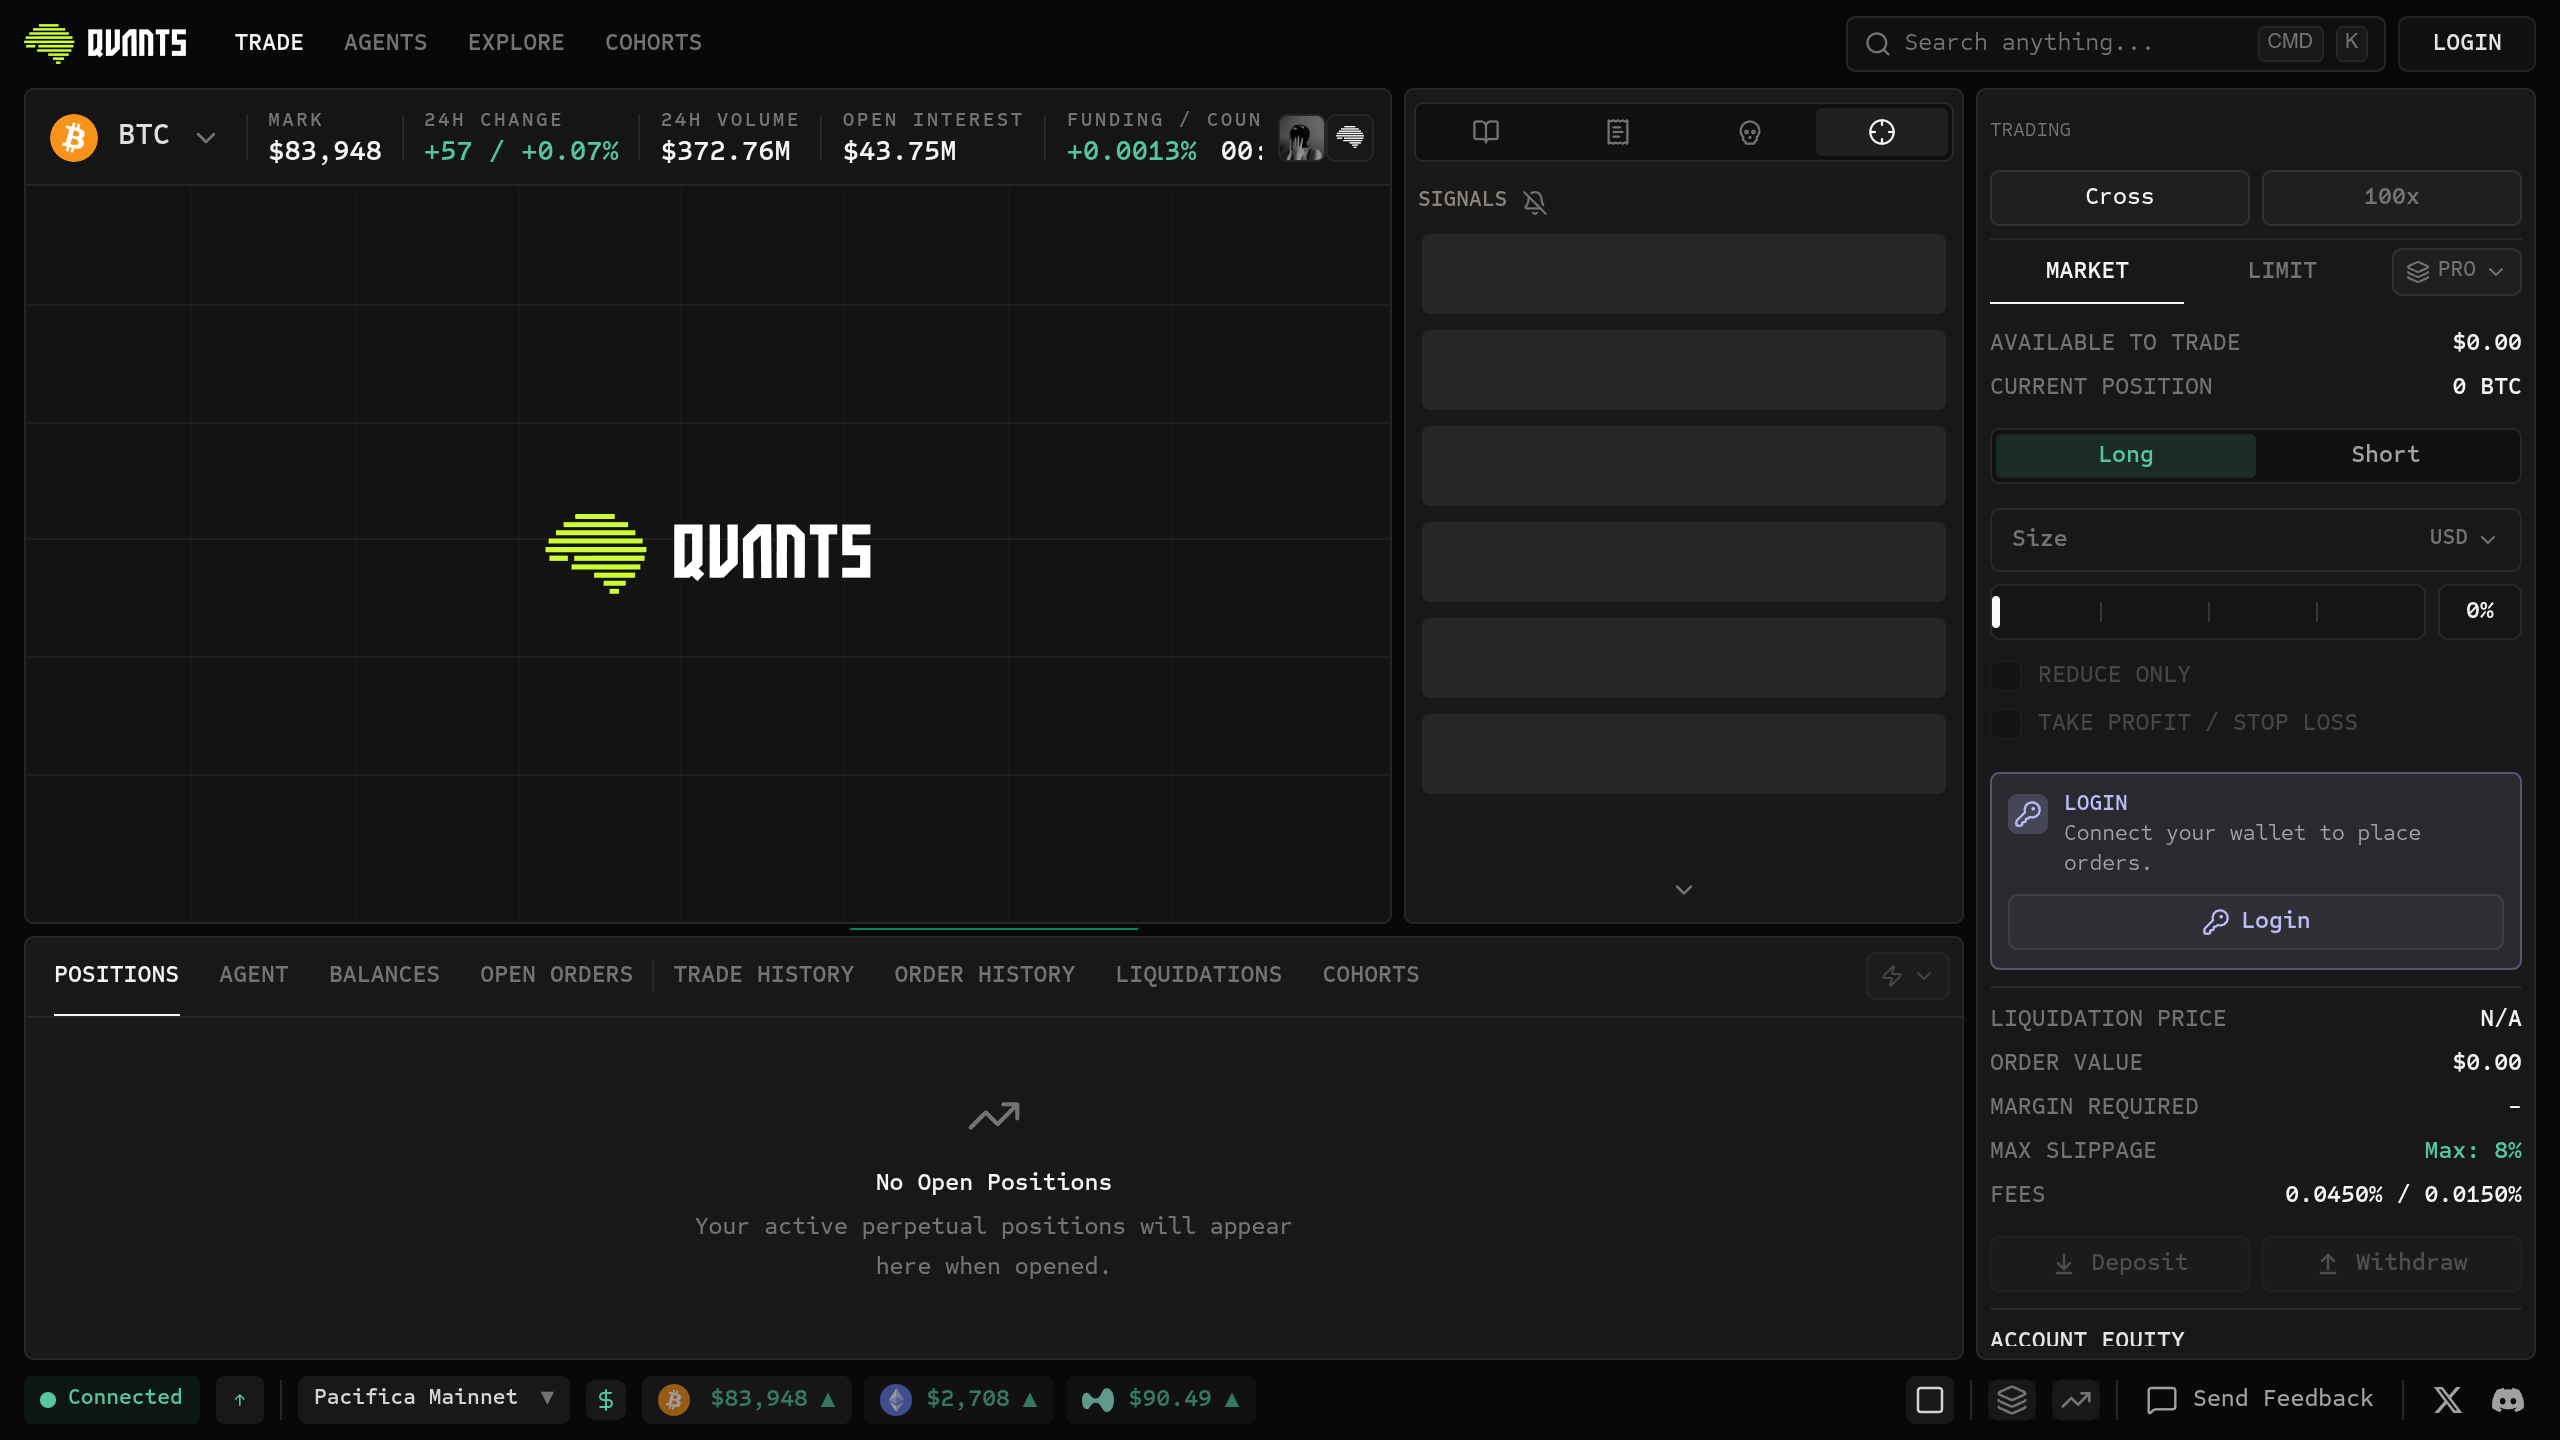The image size is (2560, 1440).
Task: Enable Take Profit / Stop Loss checkbox
Action: pos(2006,723)
